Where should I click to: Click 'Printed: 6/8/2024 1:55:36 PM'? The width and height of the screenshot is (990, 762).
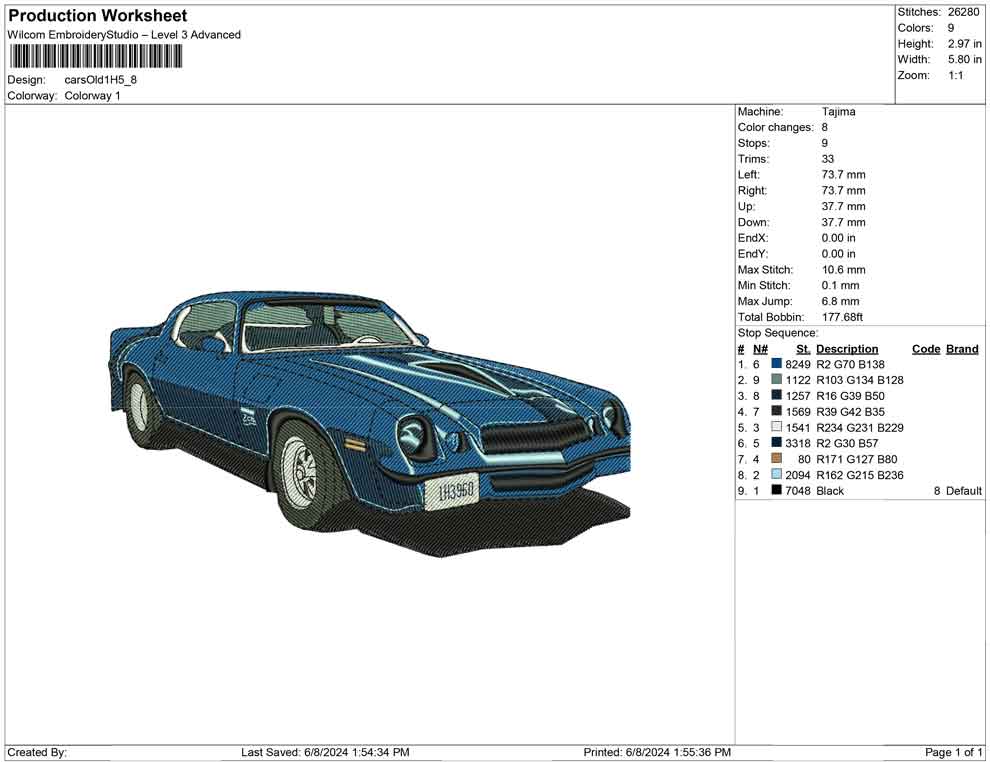(x=657, y=752)
